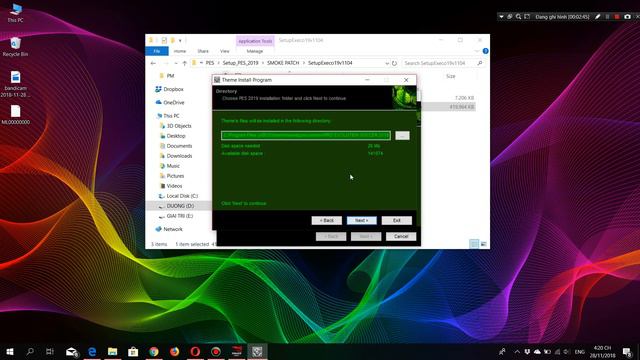This screenshot has height=360, width=640.
Task: Open the Explorer help icon
Action: [x=485, y=51]
